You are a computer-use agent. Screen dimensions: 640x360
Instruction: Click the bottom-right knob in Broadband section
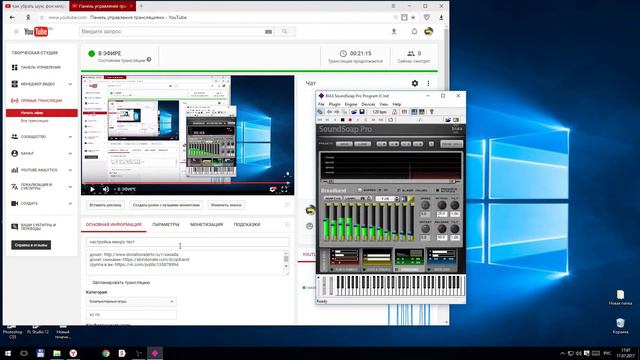click(x=455, y=229)
